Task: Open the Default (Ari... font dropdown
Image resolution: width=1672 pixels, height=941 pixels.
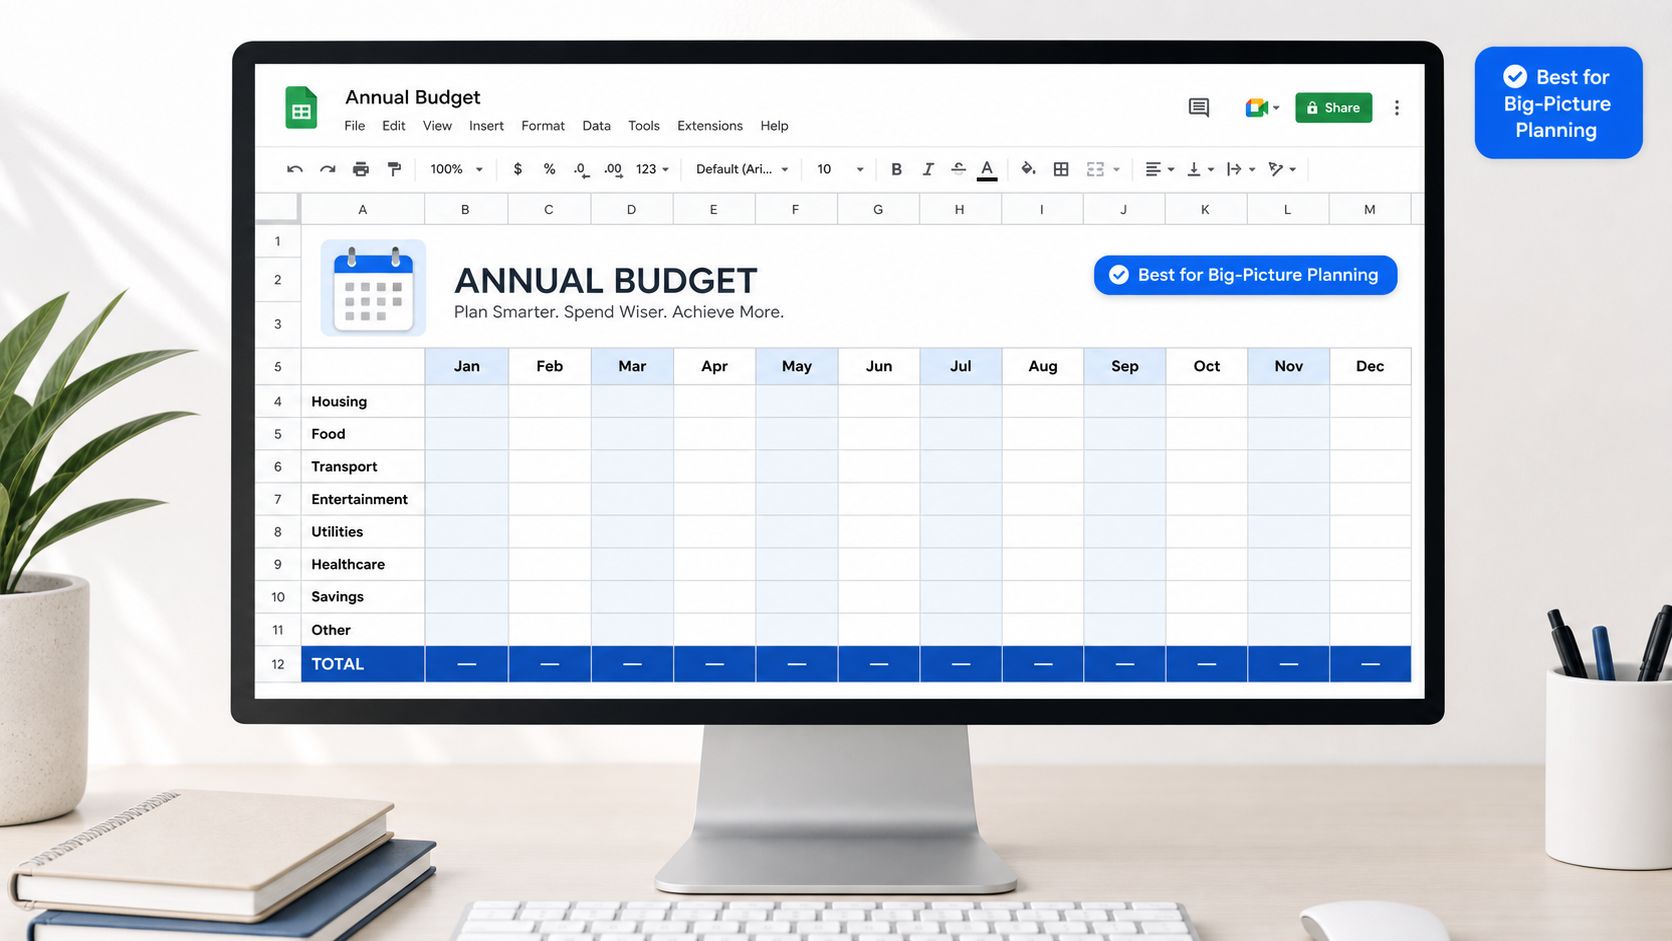Action: pyautogui.click(x=742, y=169)
